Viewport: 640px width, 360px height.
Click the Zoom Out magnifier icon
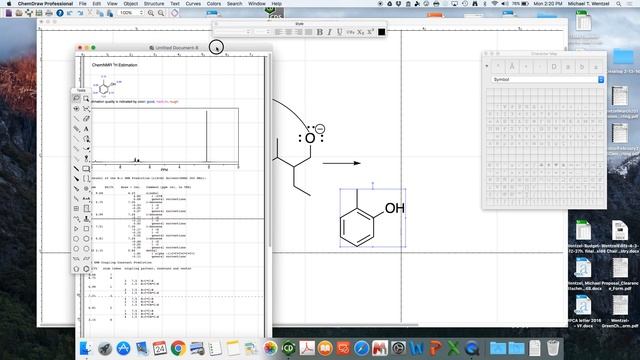(161, 13)
